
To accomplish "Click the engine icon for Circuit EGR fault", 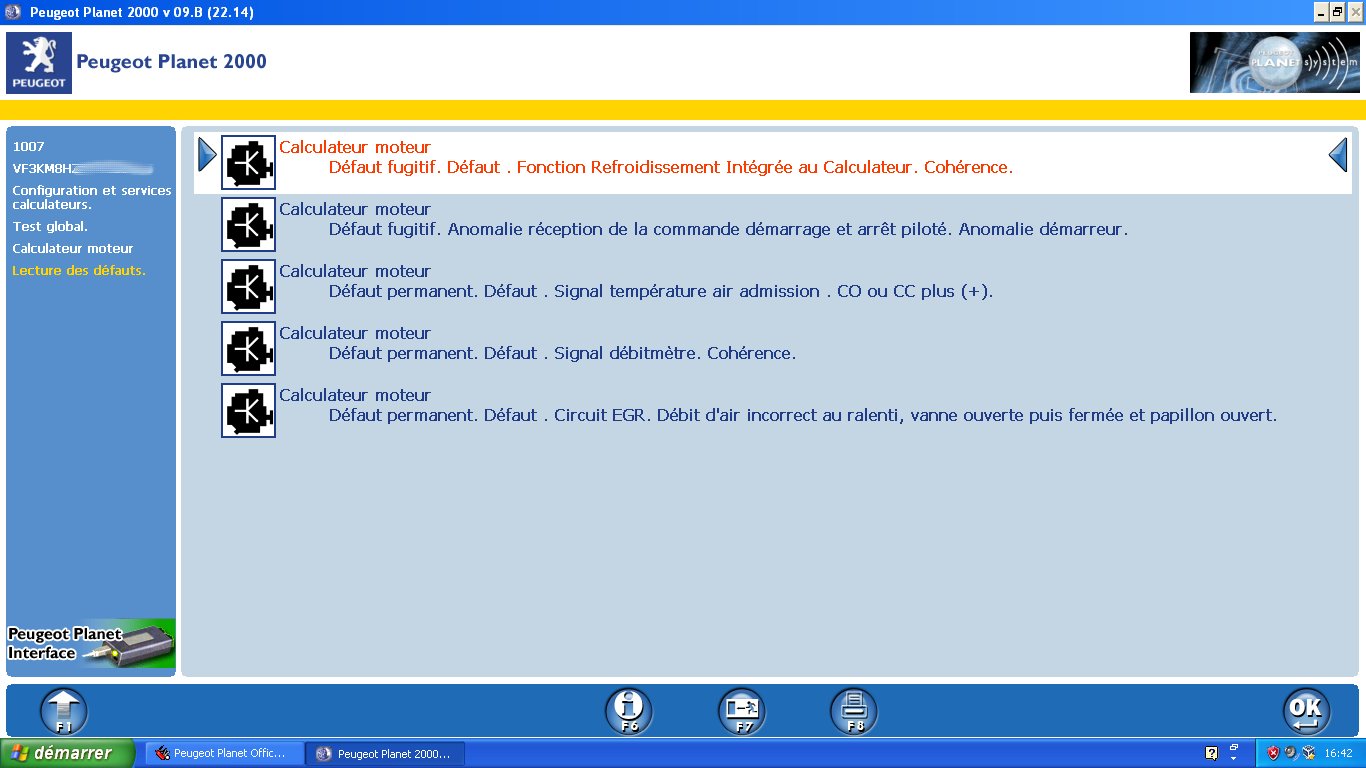I will click(x=248, y=411).
